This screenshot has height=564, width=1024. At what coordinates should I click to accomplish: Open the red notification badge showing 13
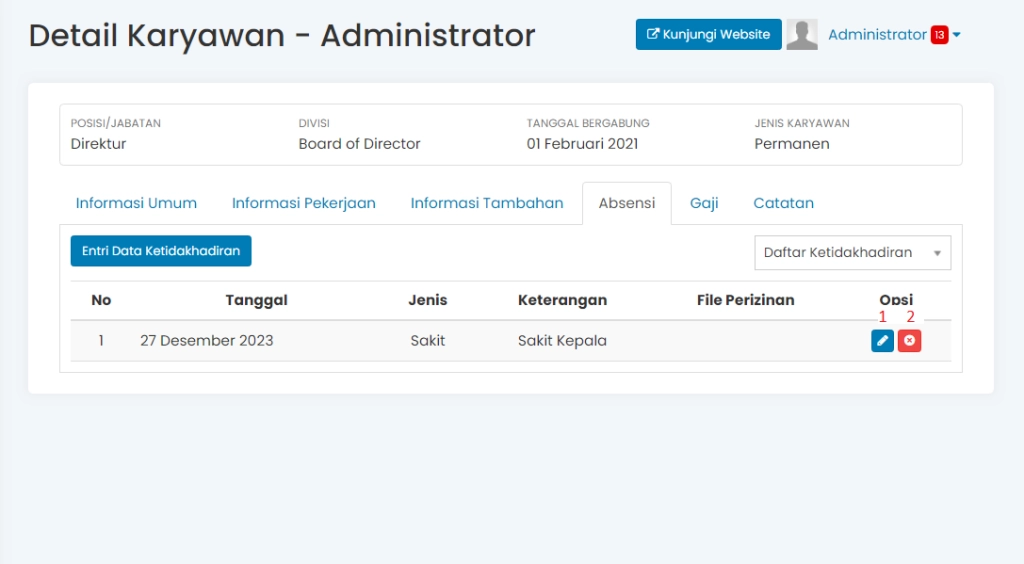(939, 35)
